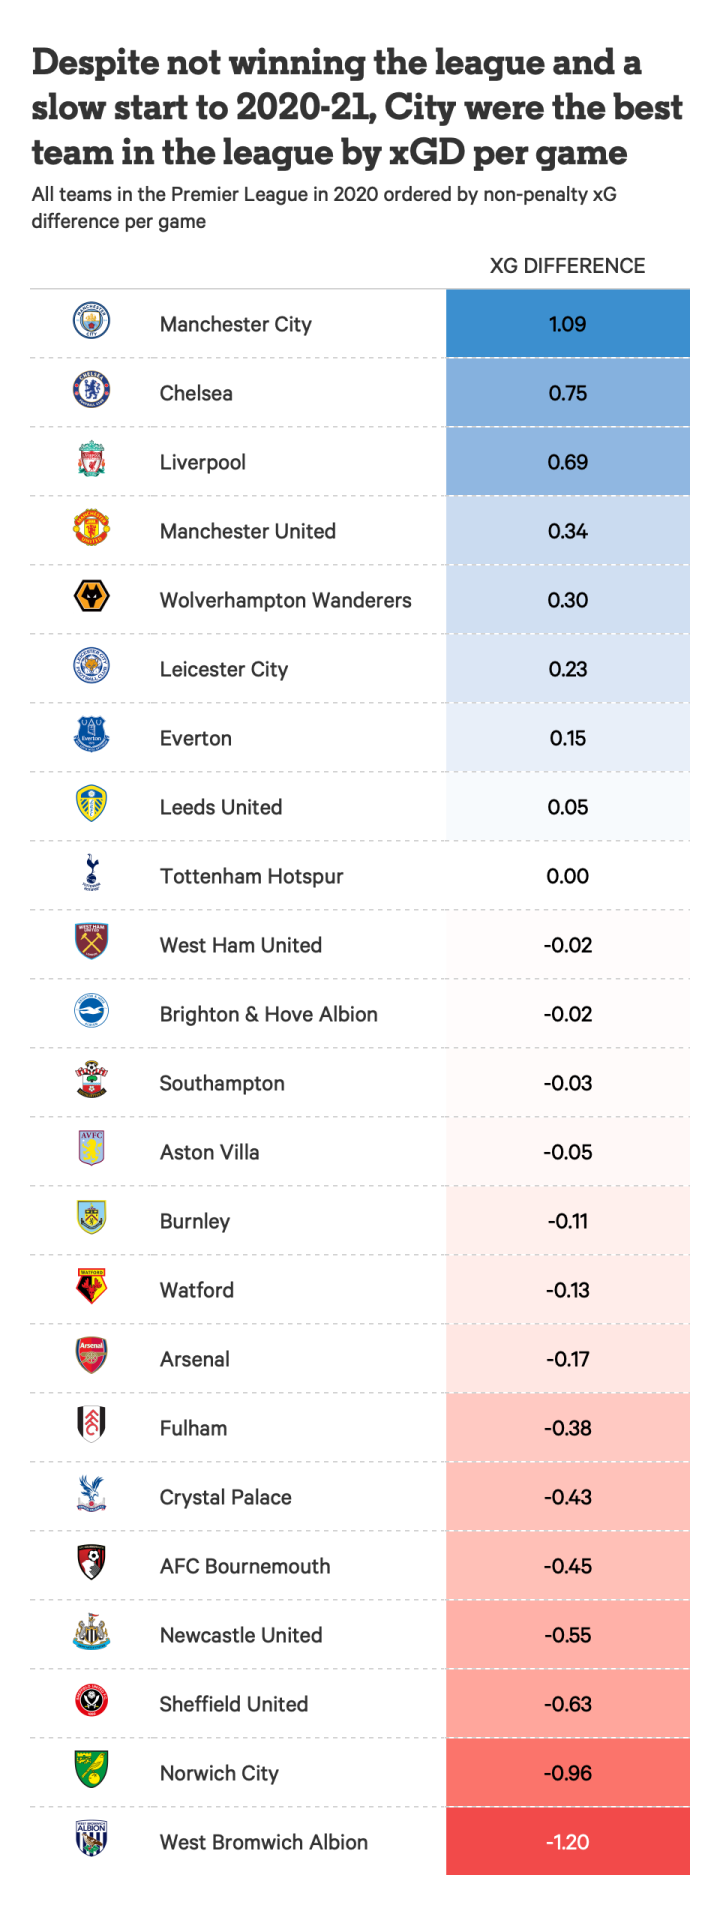Click the Brighton & Hove Albion crest
The width and height of the screenshot is (720, 1908).
click(x=91, y=1011)
